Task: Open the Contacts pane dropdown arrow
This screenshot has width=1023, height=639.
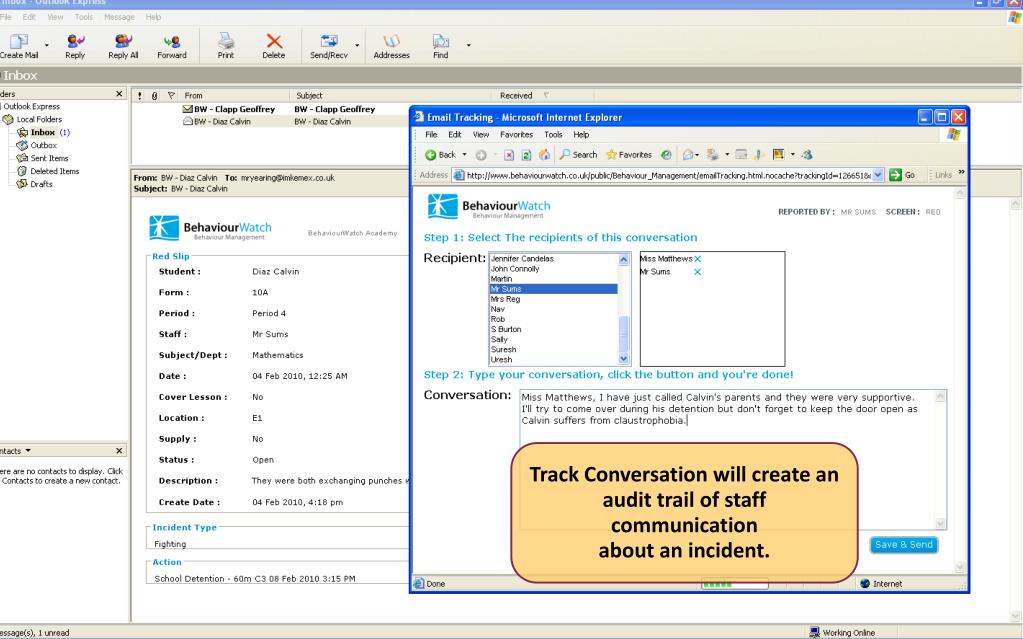Action: click(x=28, y=450)
